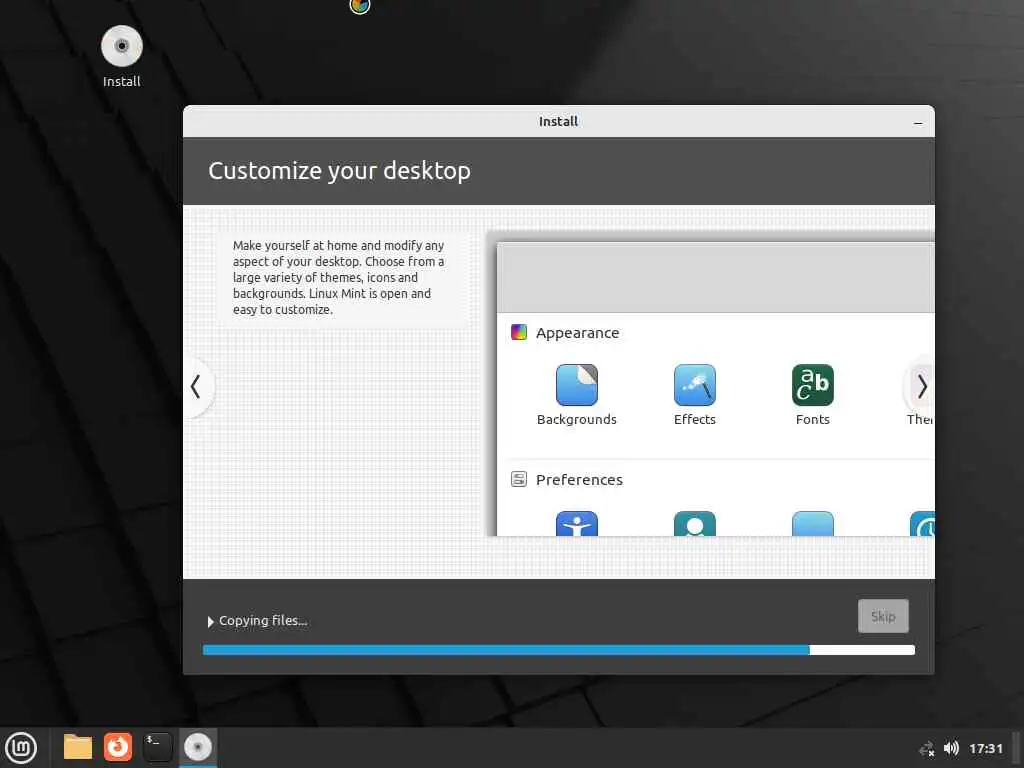This screenshot has width=1024, height=768.
Task: Advance to next slide with right chevron
Action: [921, 387]
